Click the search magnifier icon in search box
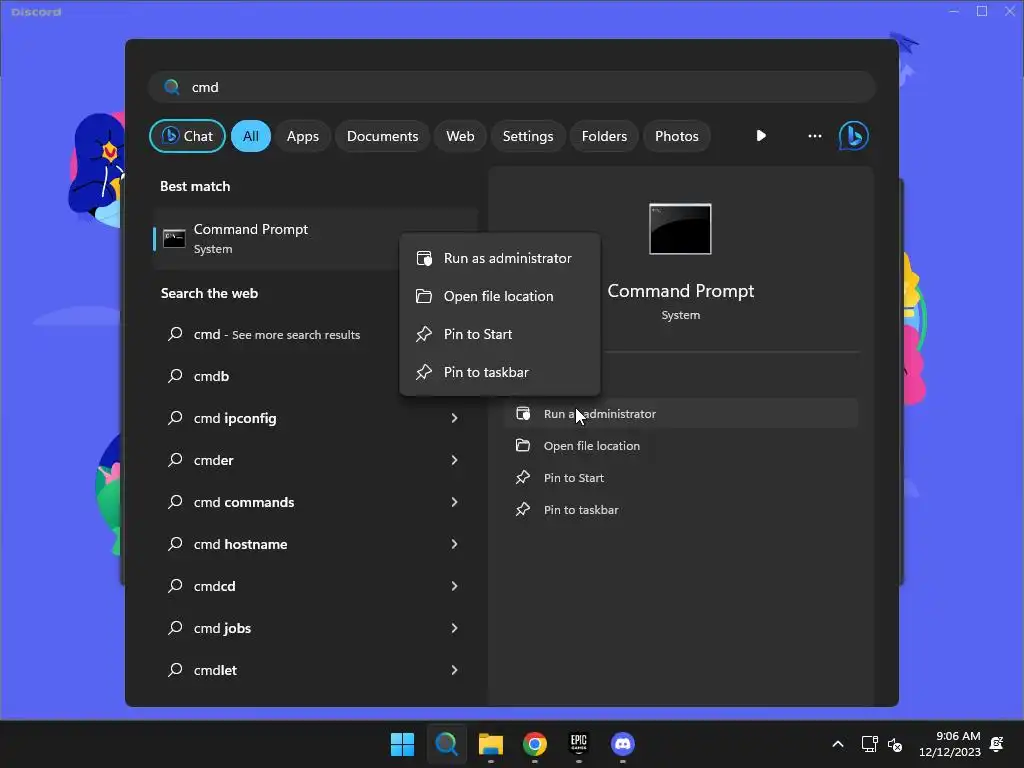Image resolution: width=1024 pixels, height=768 pixels. tap(172, 87)
